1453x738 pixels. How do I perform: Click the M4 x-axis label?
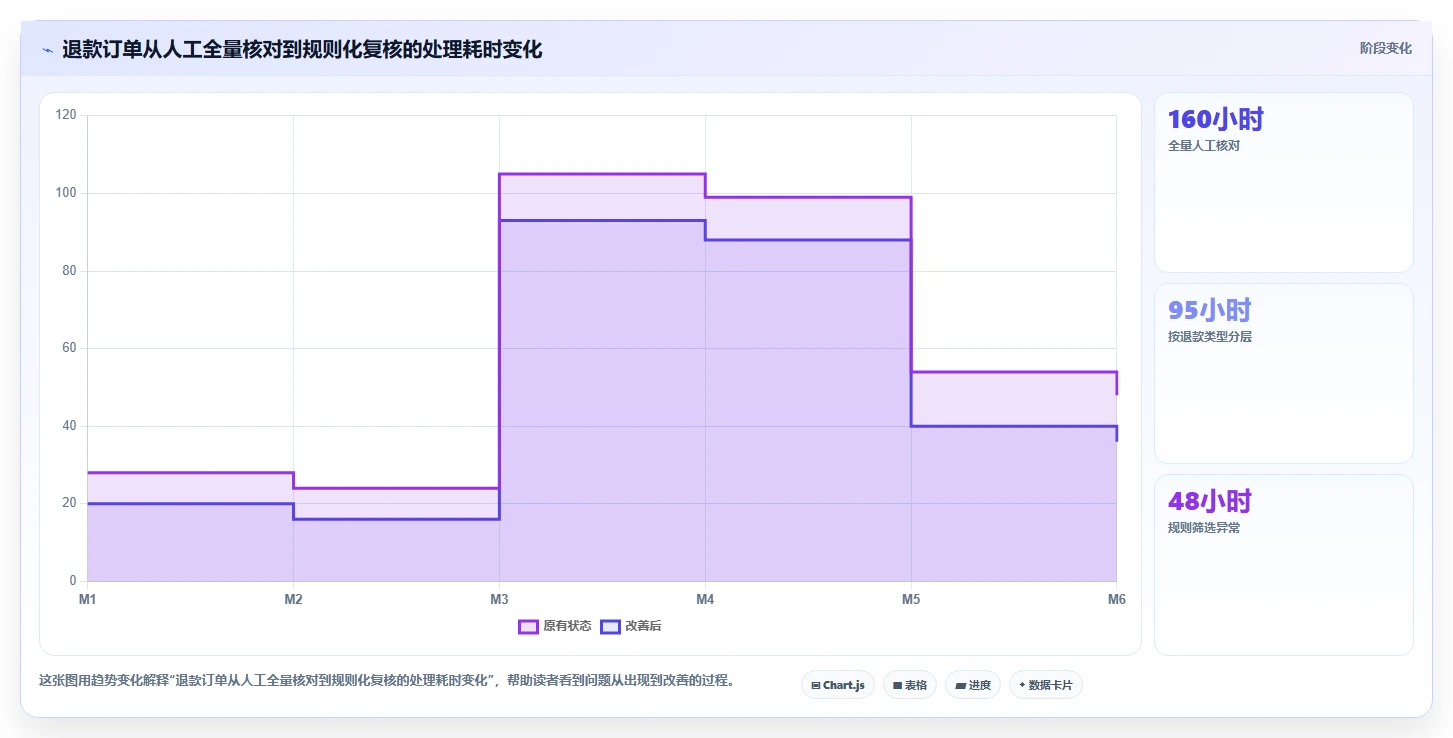click(705, 600)
